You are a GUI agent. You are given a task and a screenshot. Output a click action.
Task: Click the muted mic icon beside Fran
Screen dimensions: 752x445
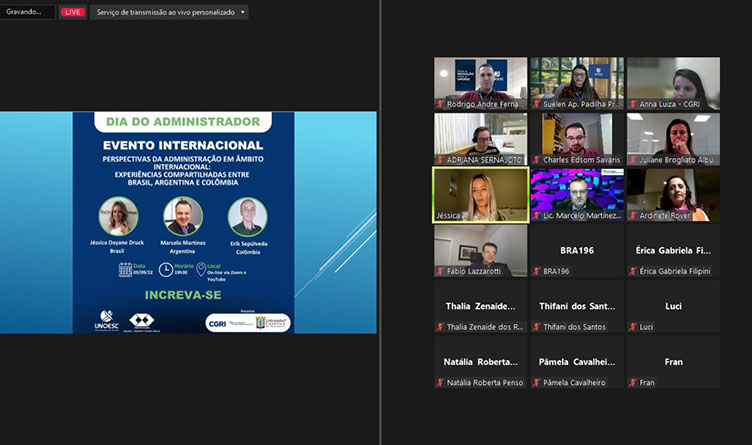pos(634,383)
